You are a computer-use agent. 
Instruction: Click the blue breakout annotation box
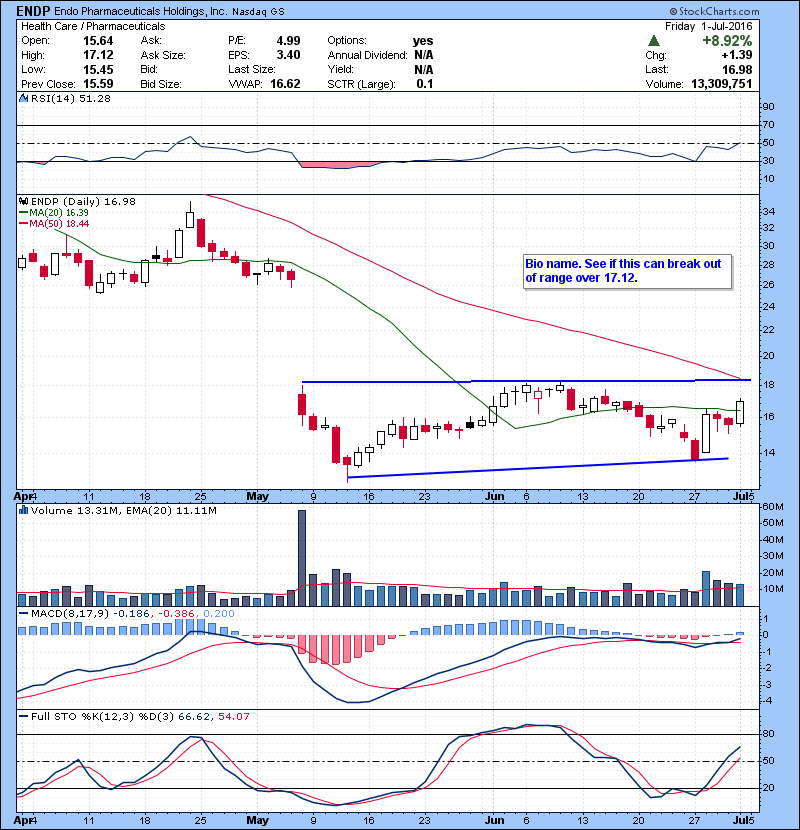pyautogui.click(x=627, y=272)
